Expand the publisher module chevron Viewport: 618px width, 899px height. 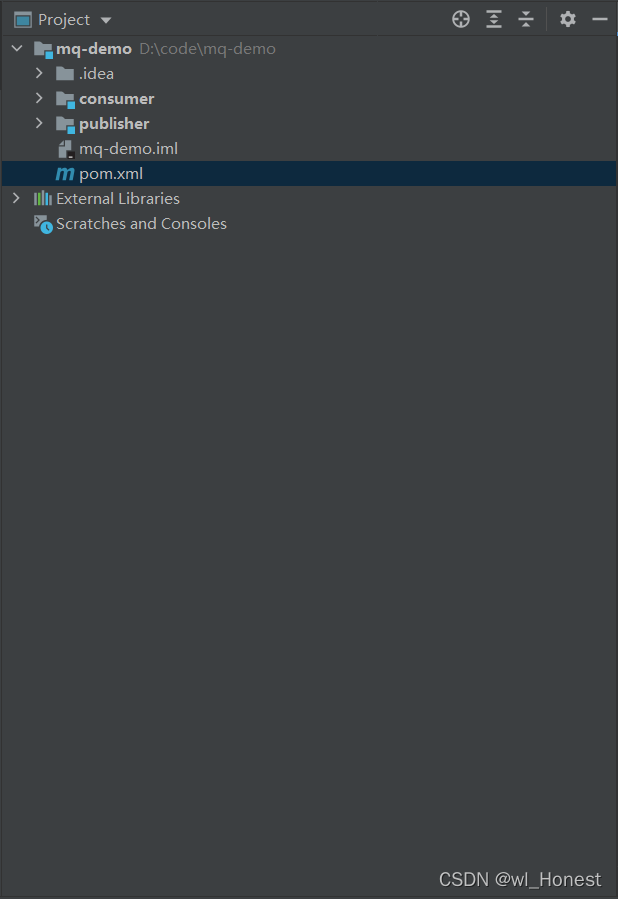point(39,123)
